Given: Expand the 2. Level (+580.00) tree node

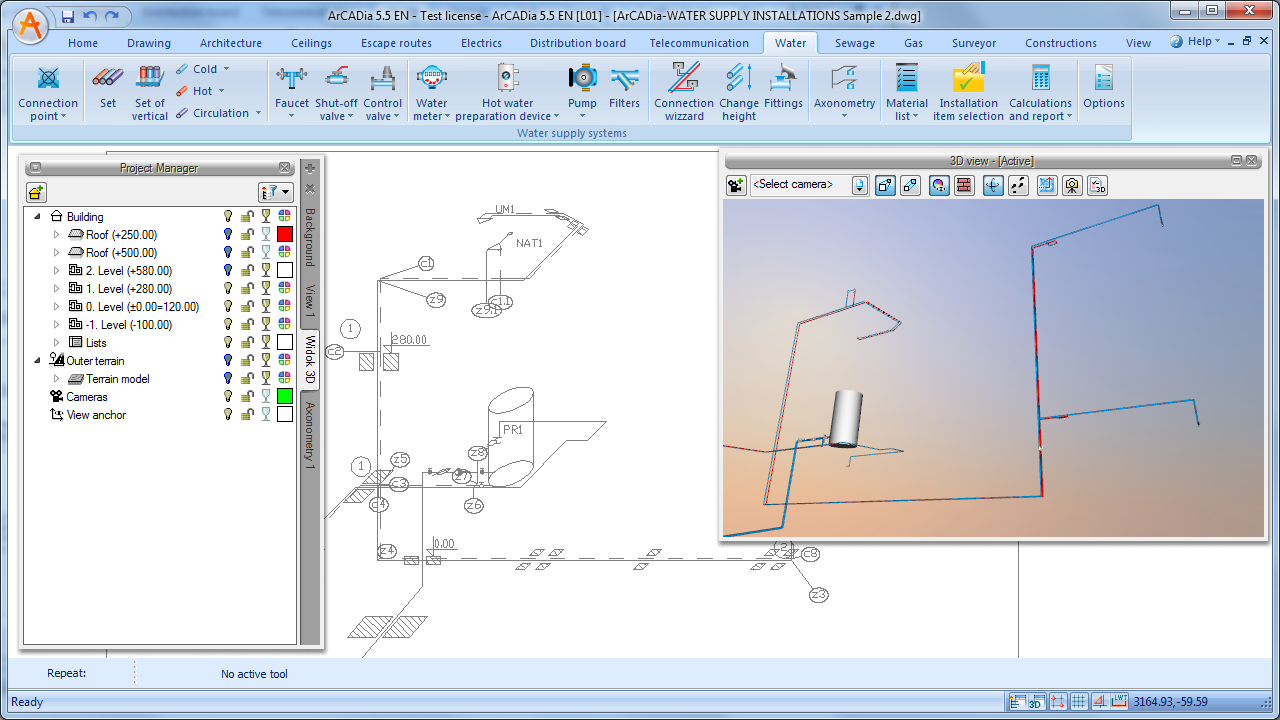Looking at the screenshot, I should click(x=57, y=271).
